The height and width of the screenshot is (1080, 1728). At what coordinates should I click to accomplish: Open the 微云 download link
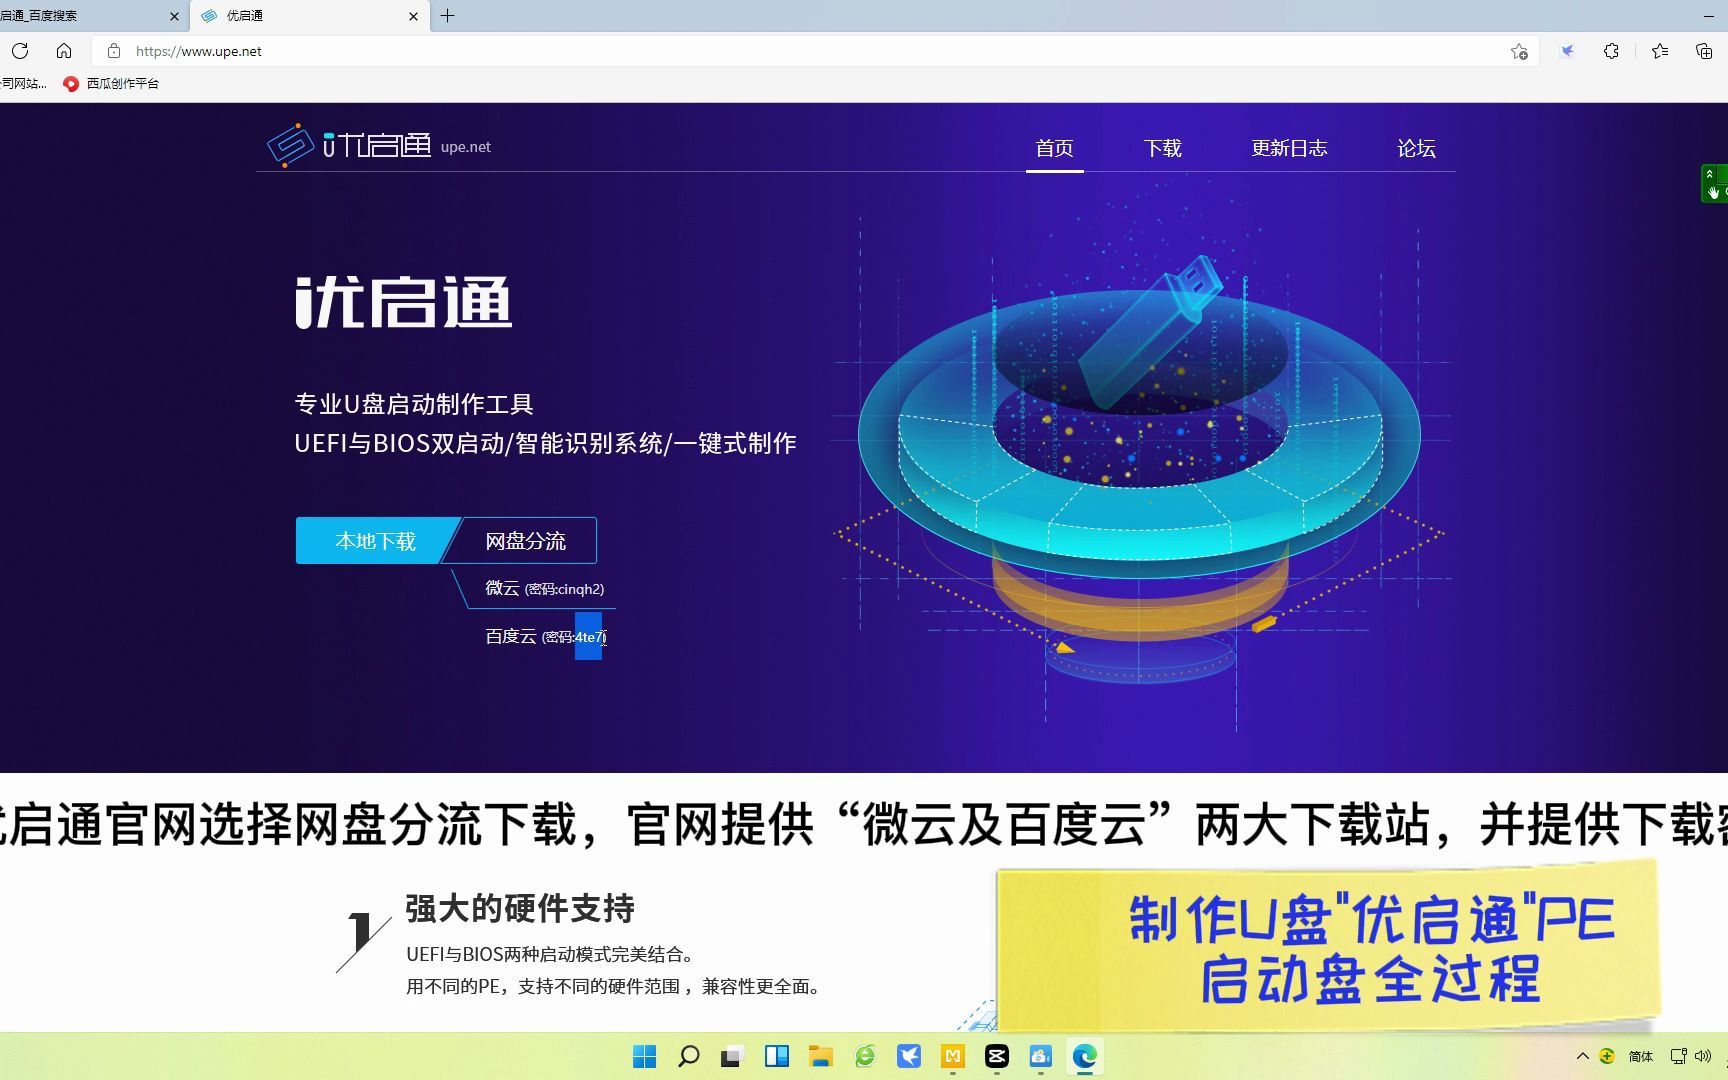(544, 588)
